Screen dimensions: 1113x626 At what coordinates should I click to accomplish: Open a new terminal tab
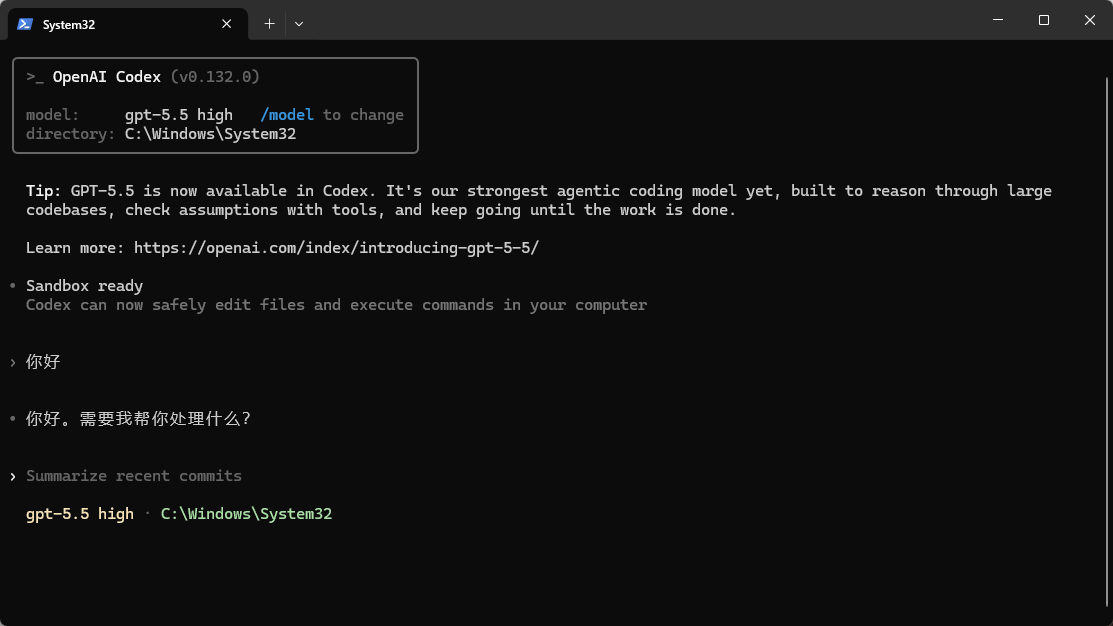click(269, 24)
